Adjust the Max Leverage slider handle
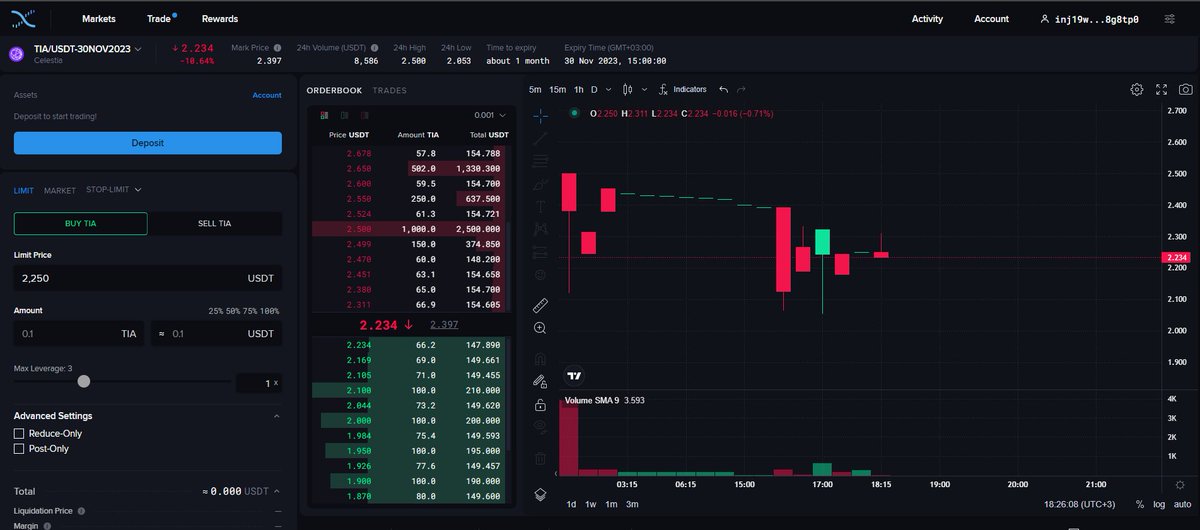 coord(83,381)
